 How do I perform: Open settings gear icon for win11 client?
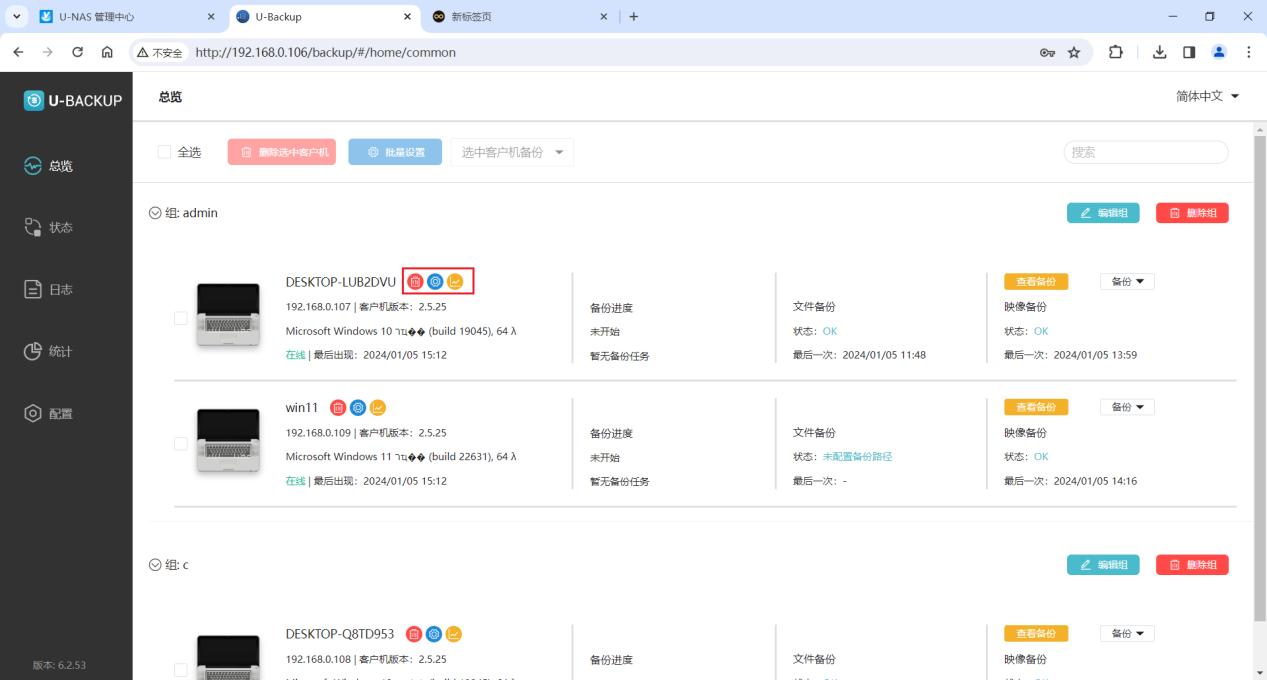coord(358,407)
